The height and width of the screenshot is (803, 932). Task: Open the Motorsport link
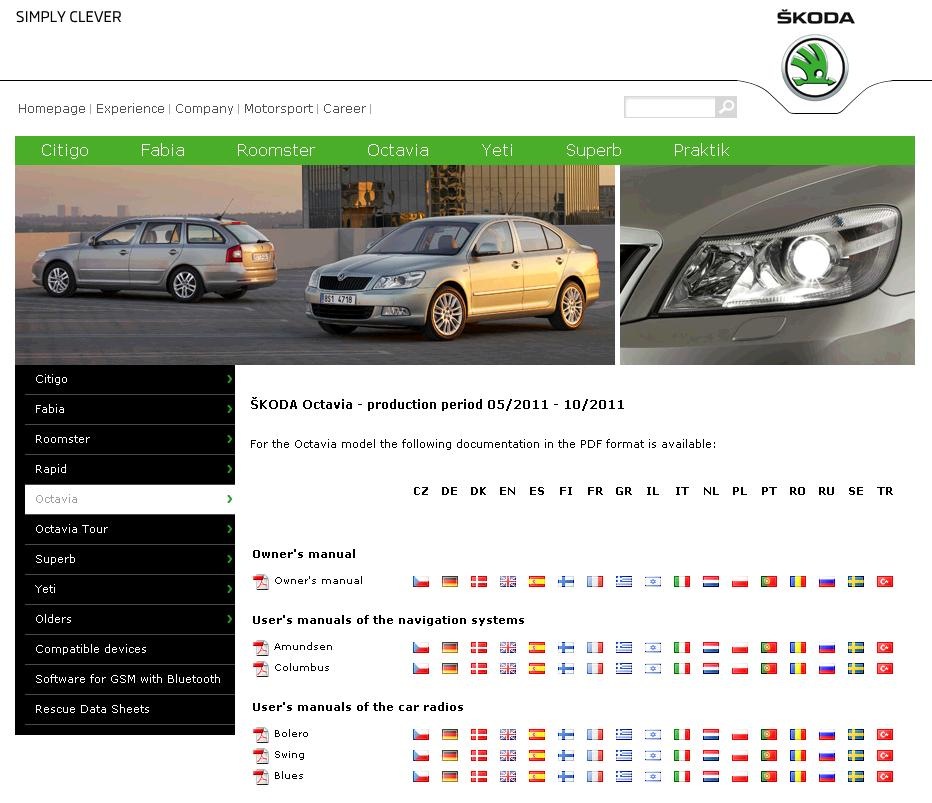pos(278,109)
